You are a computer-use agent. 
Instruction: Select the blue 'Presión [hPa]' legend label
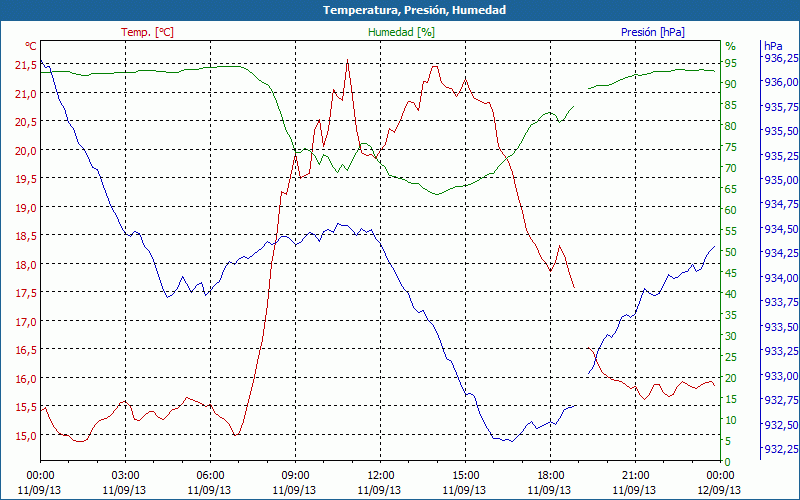(653, 32)
